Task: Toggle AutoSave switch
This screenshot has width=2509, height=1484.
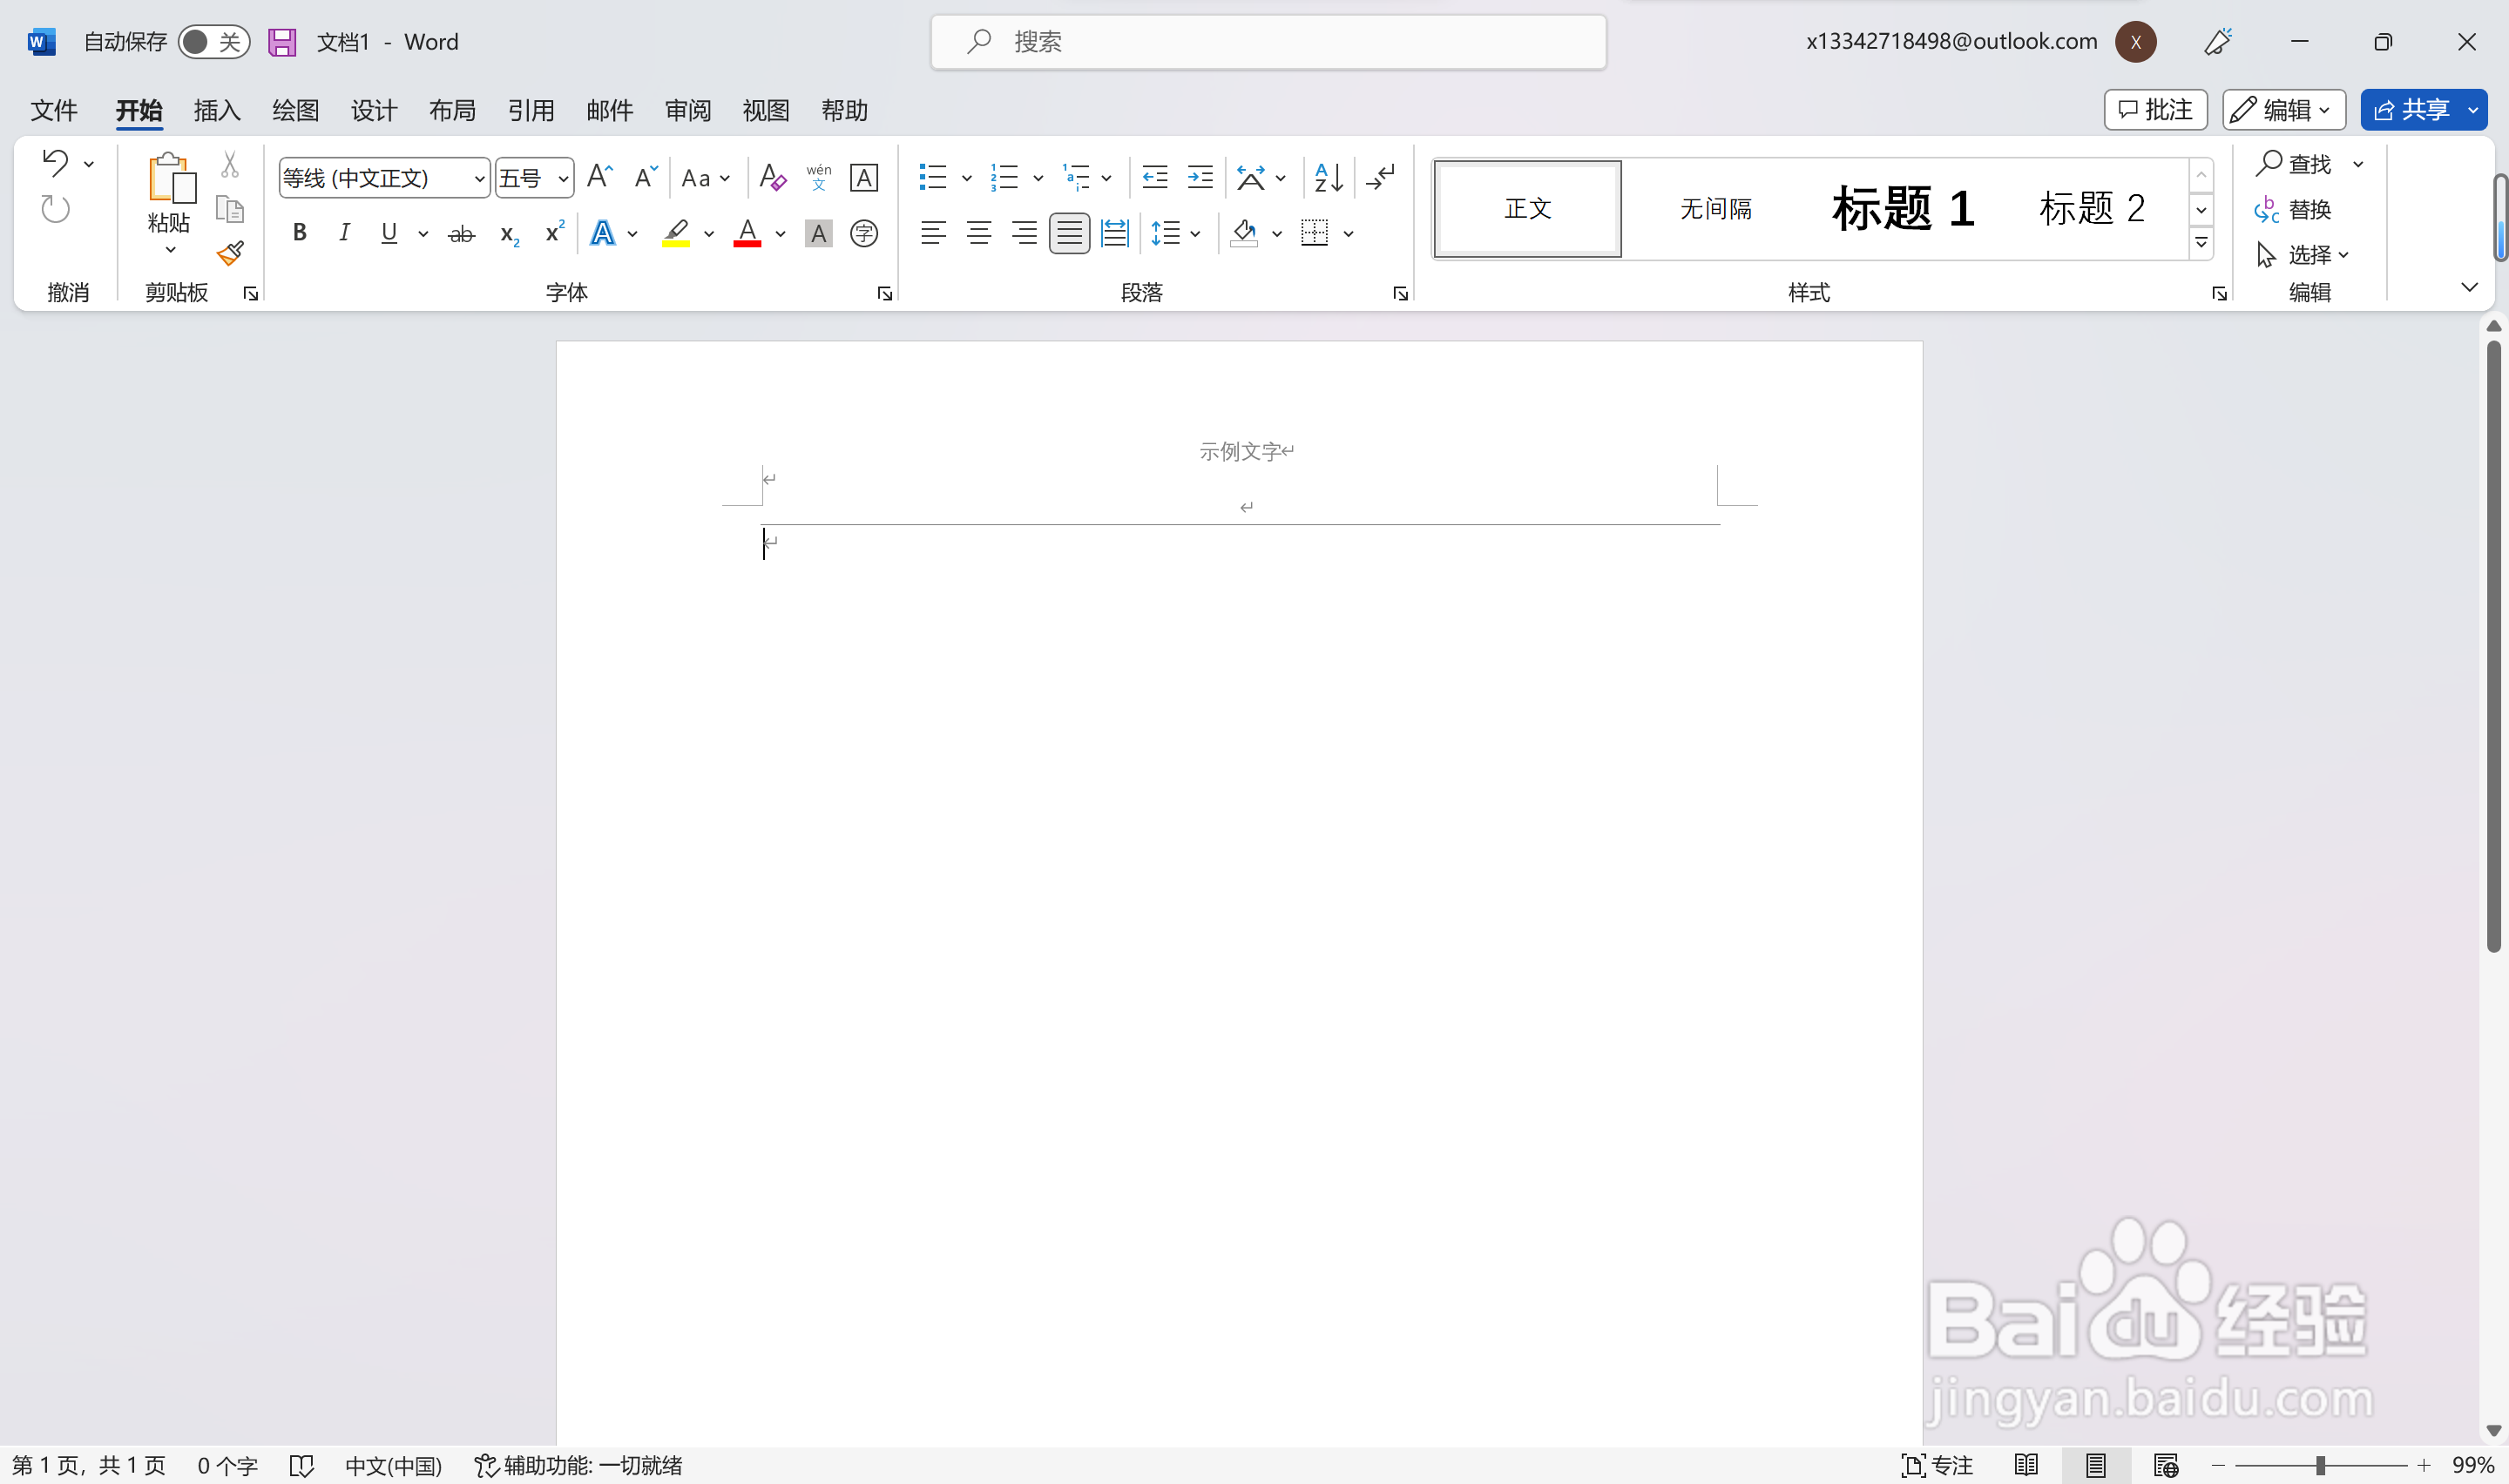Action: point(214,42)
